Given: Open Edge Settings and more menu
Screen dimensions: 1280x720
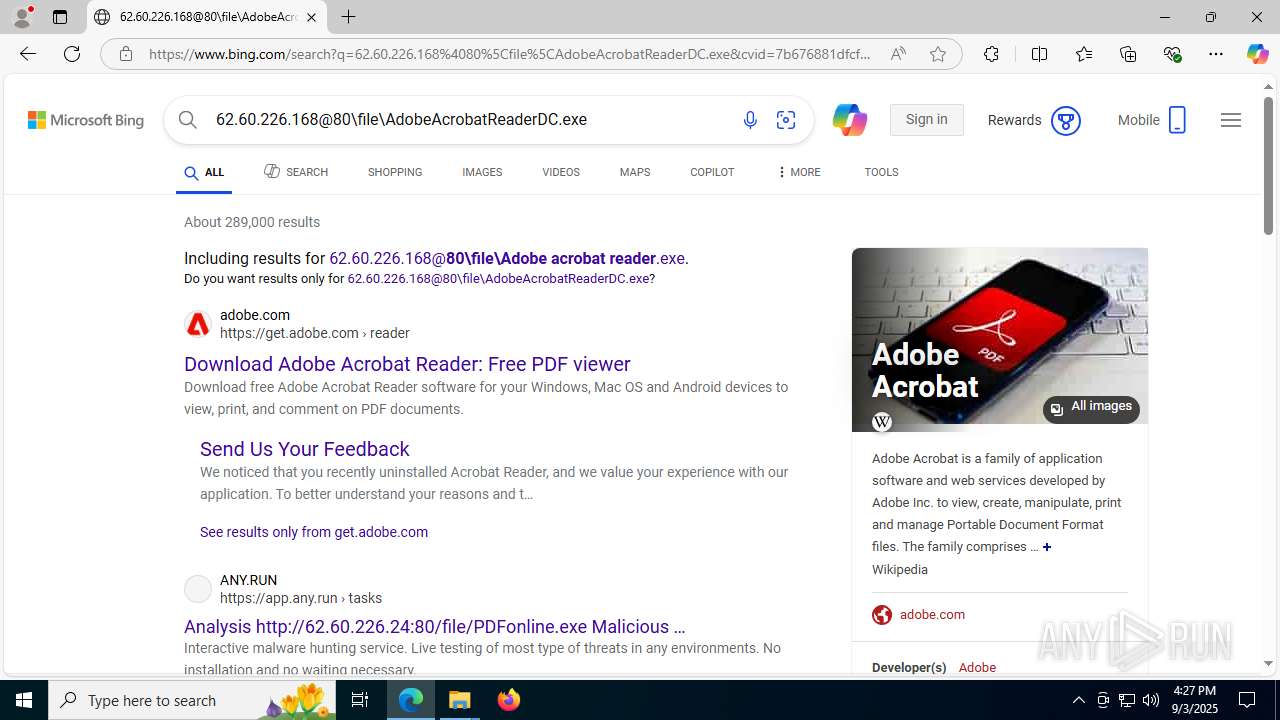Looking at the screenshot, I should pos(1216,54).
